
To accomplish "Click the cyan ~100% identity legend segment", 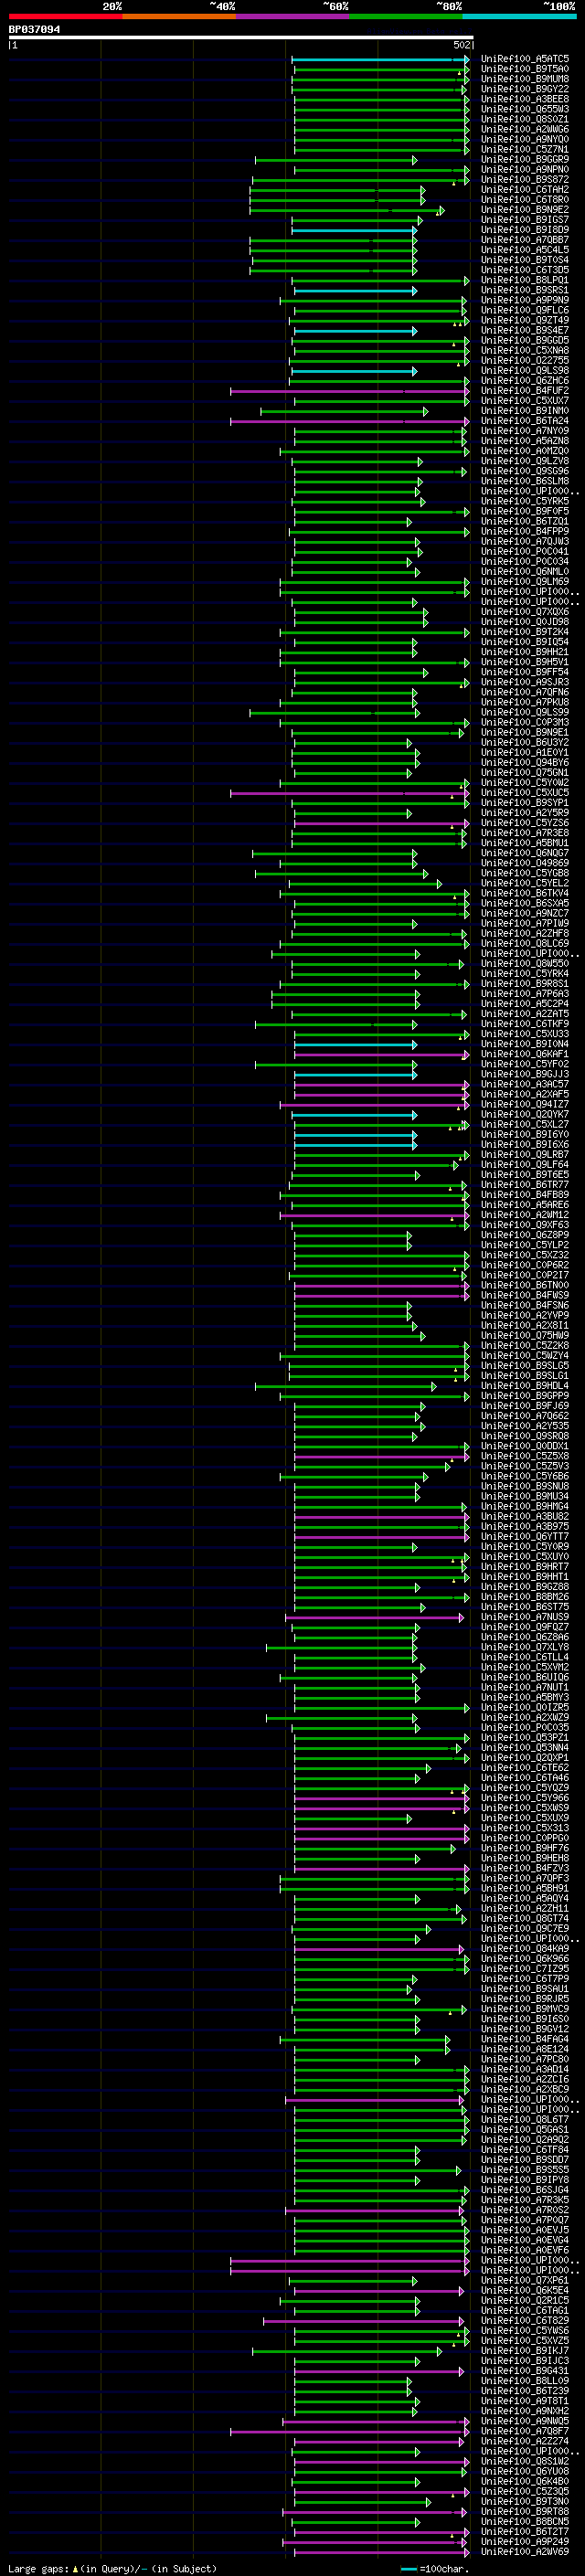I will point(520,16).
